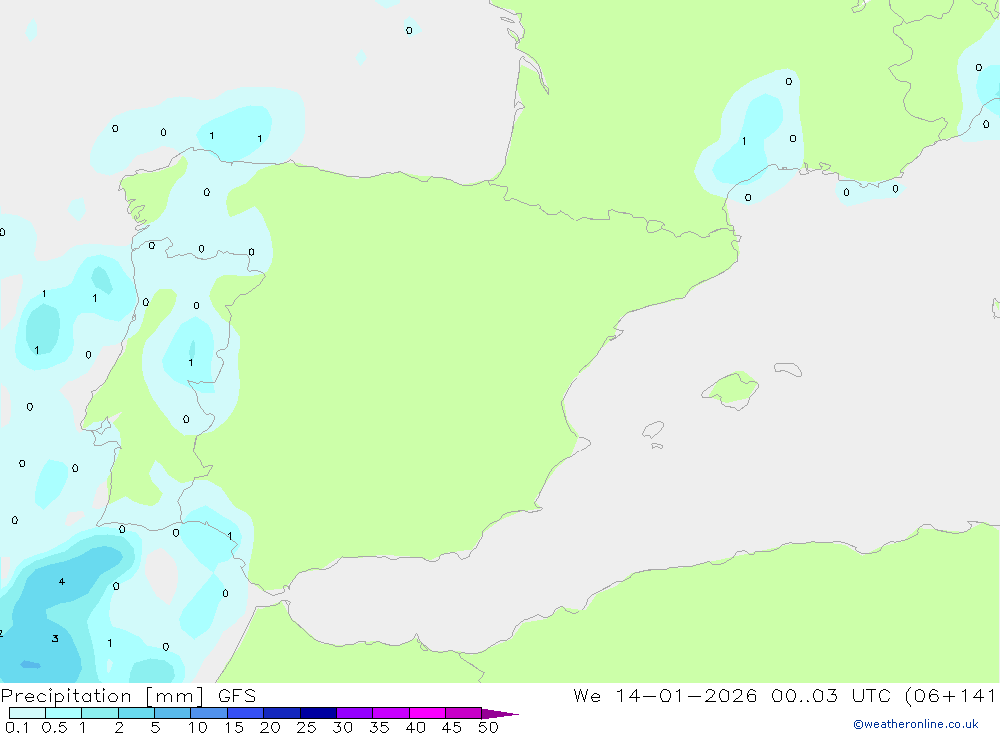1000x733 pixels.
Task: Pick the bright magenta legend swatch after 40
Action: (x=427, y=713)
